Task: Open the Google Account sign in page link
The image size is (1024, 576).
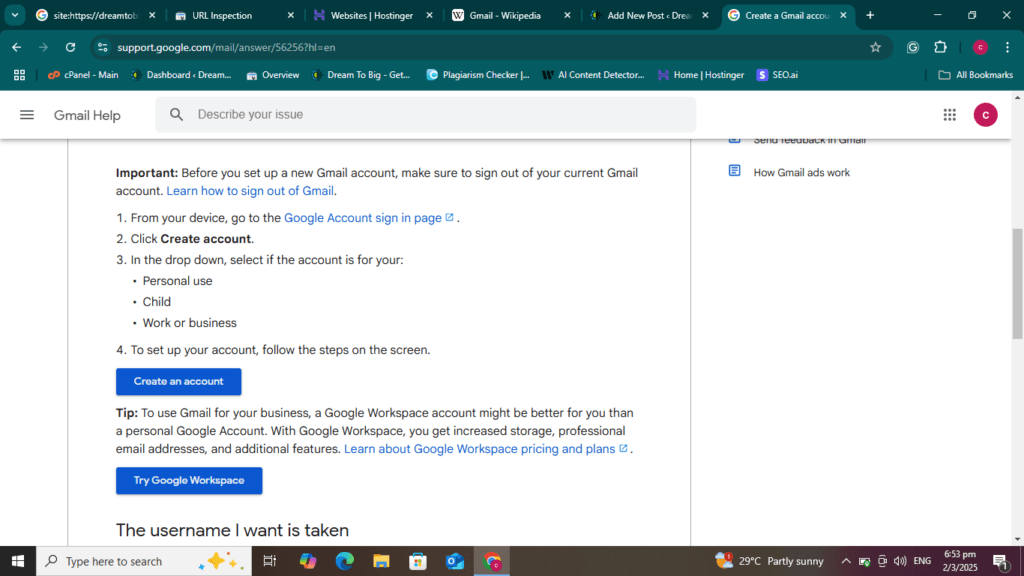Action: point(369,217)
